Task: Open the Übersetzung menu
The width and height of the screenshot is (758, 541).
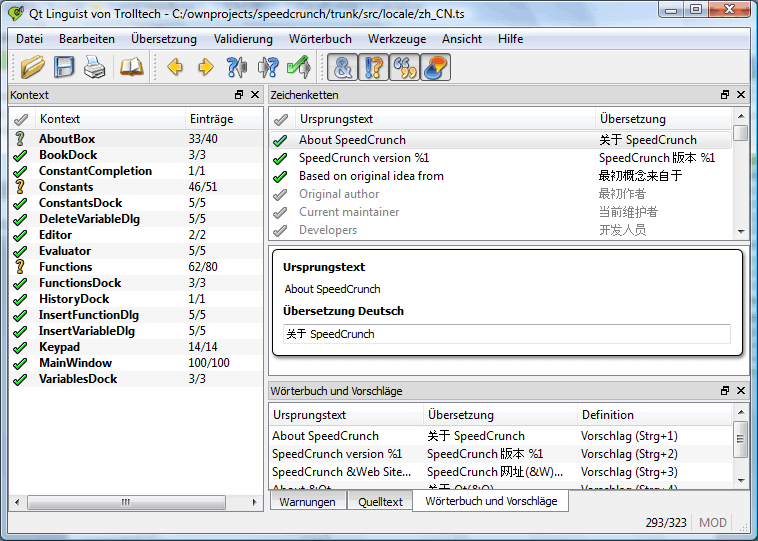Action: (x=164, y=39)
